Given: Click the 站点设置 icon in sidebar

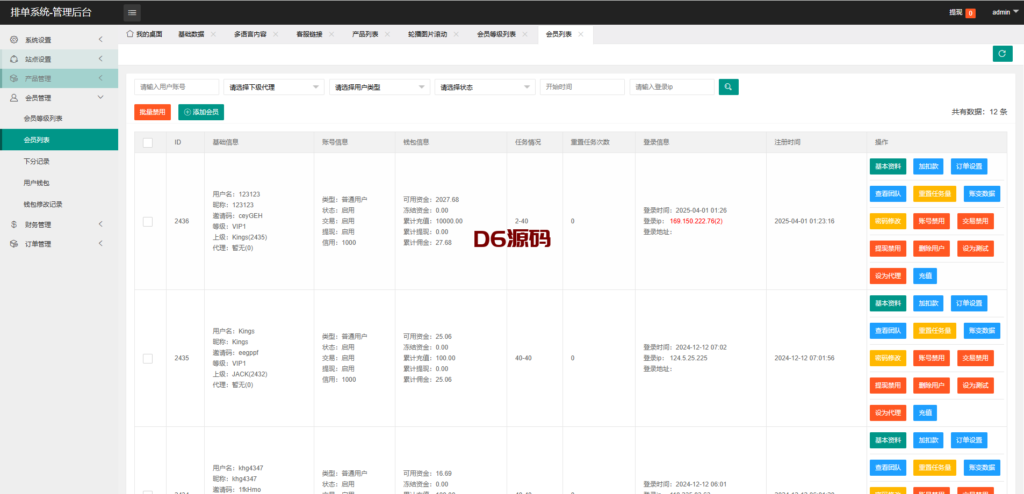Looking at the screenshot, I should (x=14, y=59).
